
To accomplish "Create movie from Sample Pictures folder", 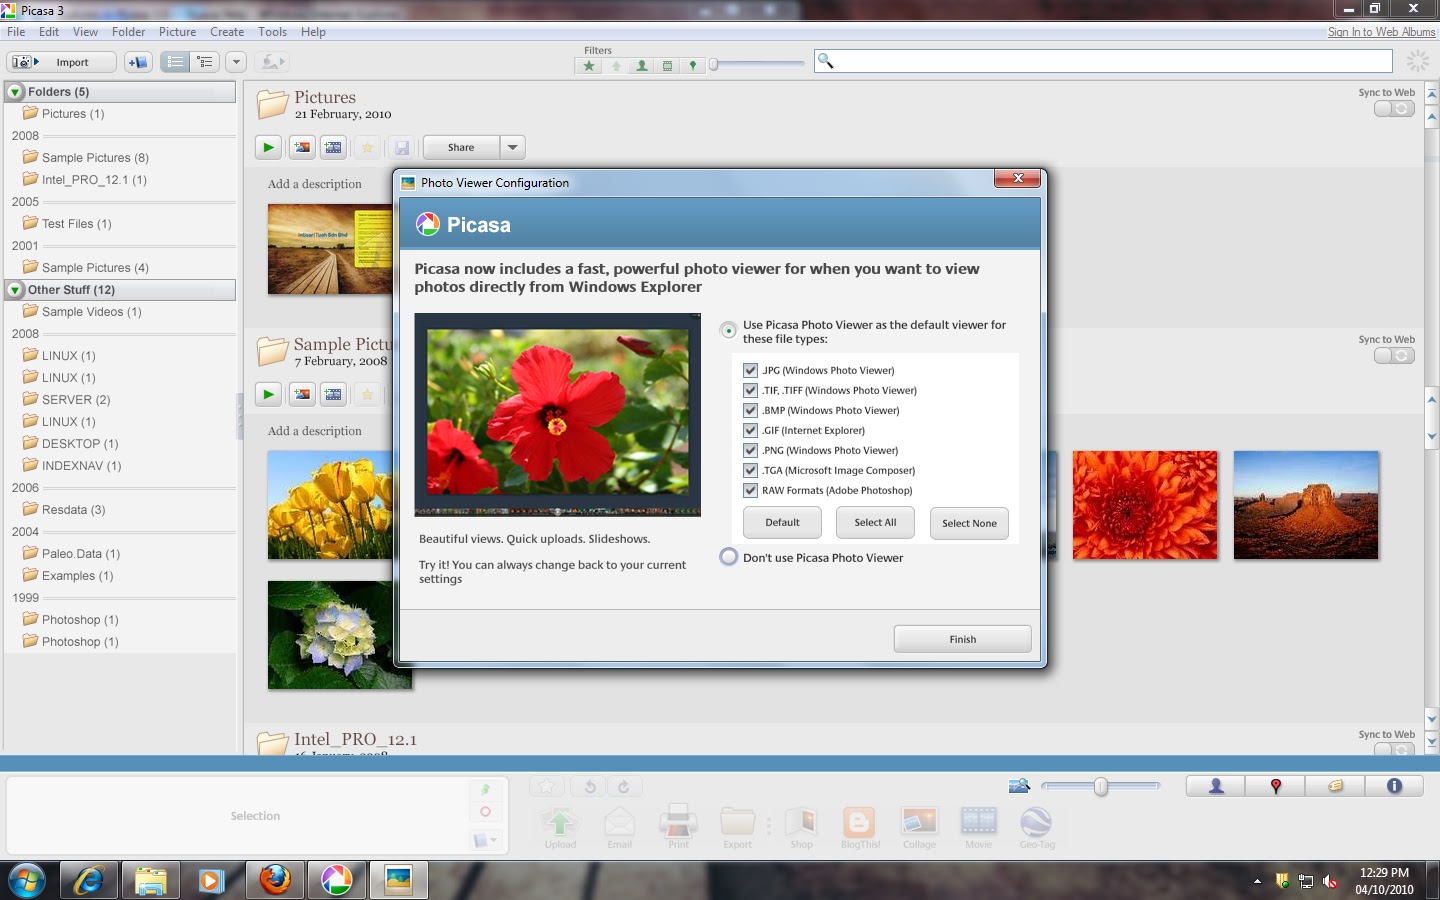I will (333, 394).
